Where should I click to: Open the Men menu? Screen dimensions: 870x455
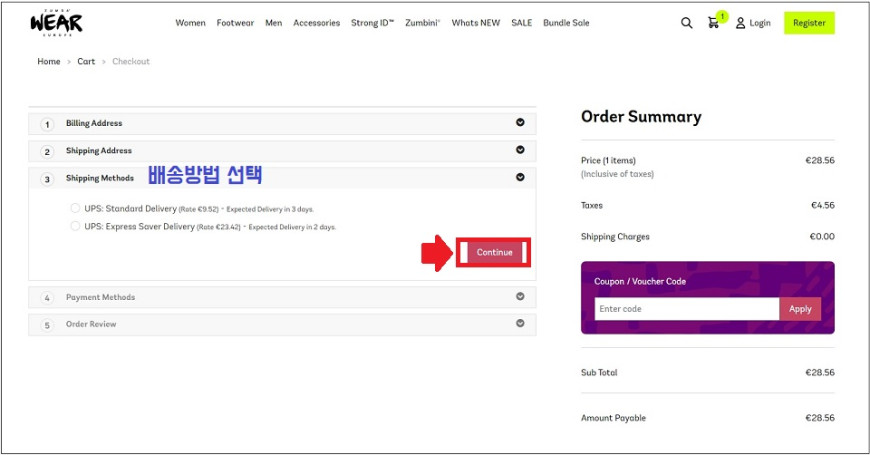coord(274,23)
